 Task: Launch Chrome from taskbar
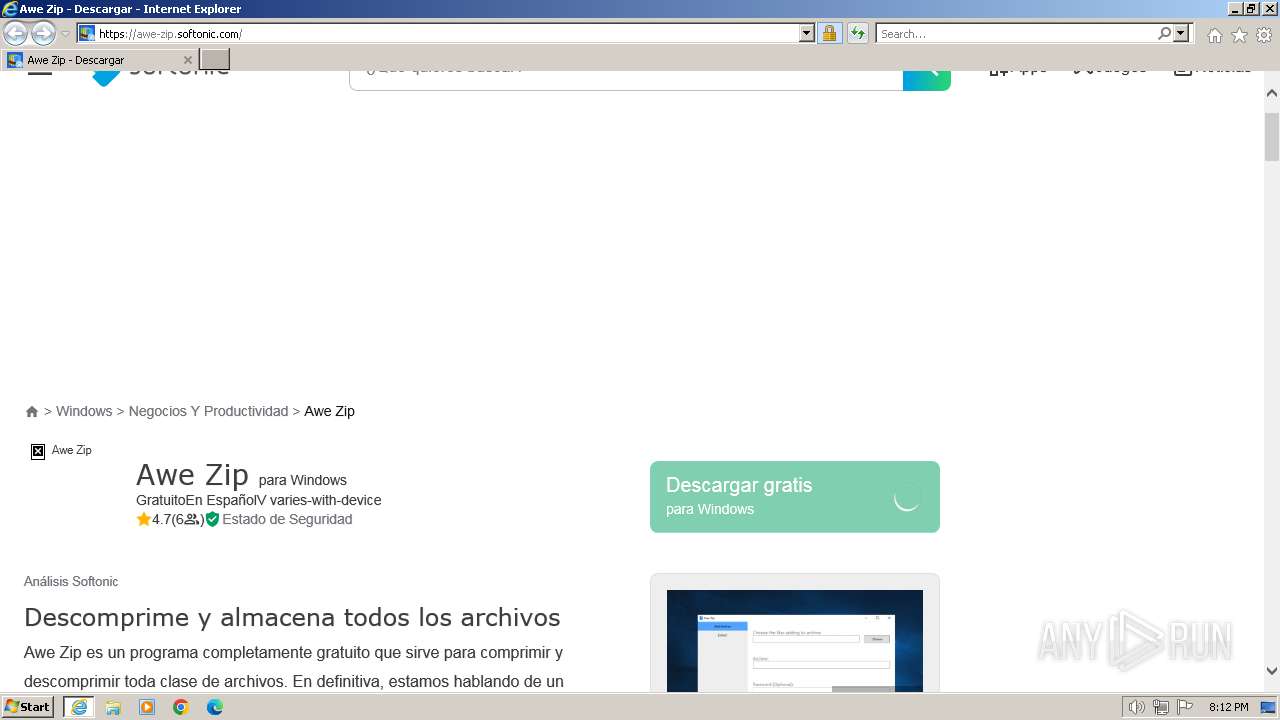pos(181,707)
